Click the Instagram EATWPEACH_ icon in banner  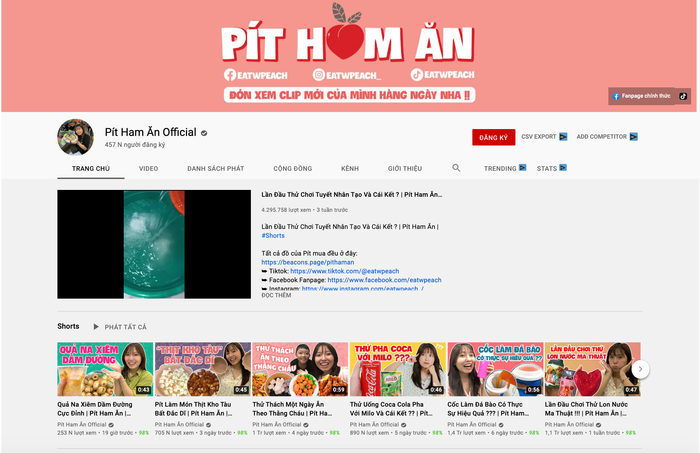point(318,75)
